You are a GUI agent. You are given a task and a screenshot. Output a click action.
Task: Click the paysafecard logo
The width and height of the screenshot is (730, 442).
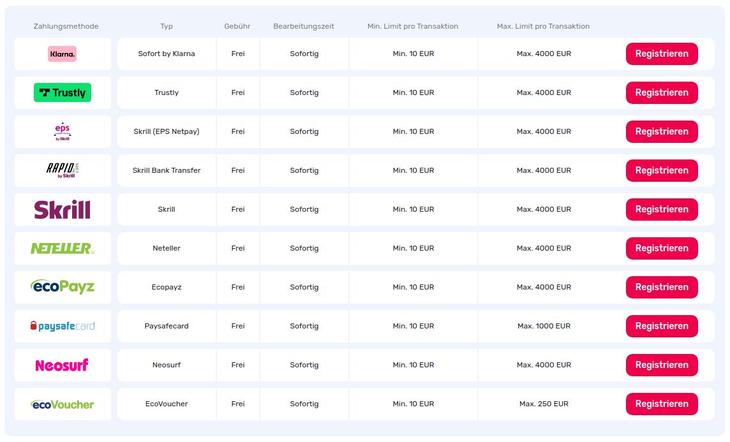coord(62,326)
